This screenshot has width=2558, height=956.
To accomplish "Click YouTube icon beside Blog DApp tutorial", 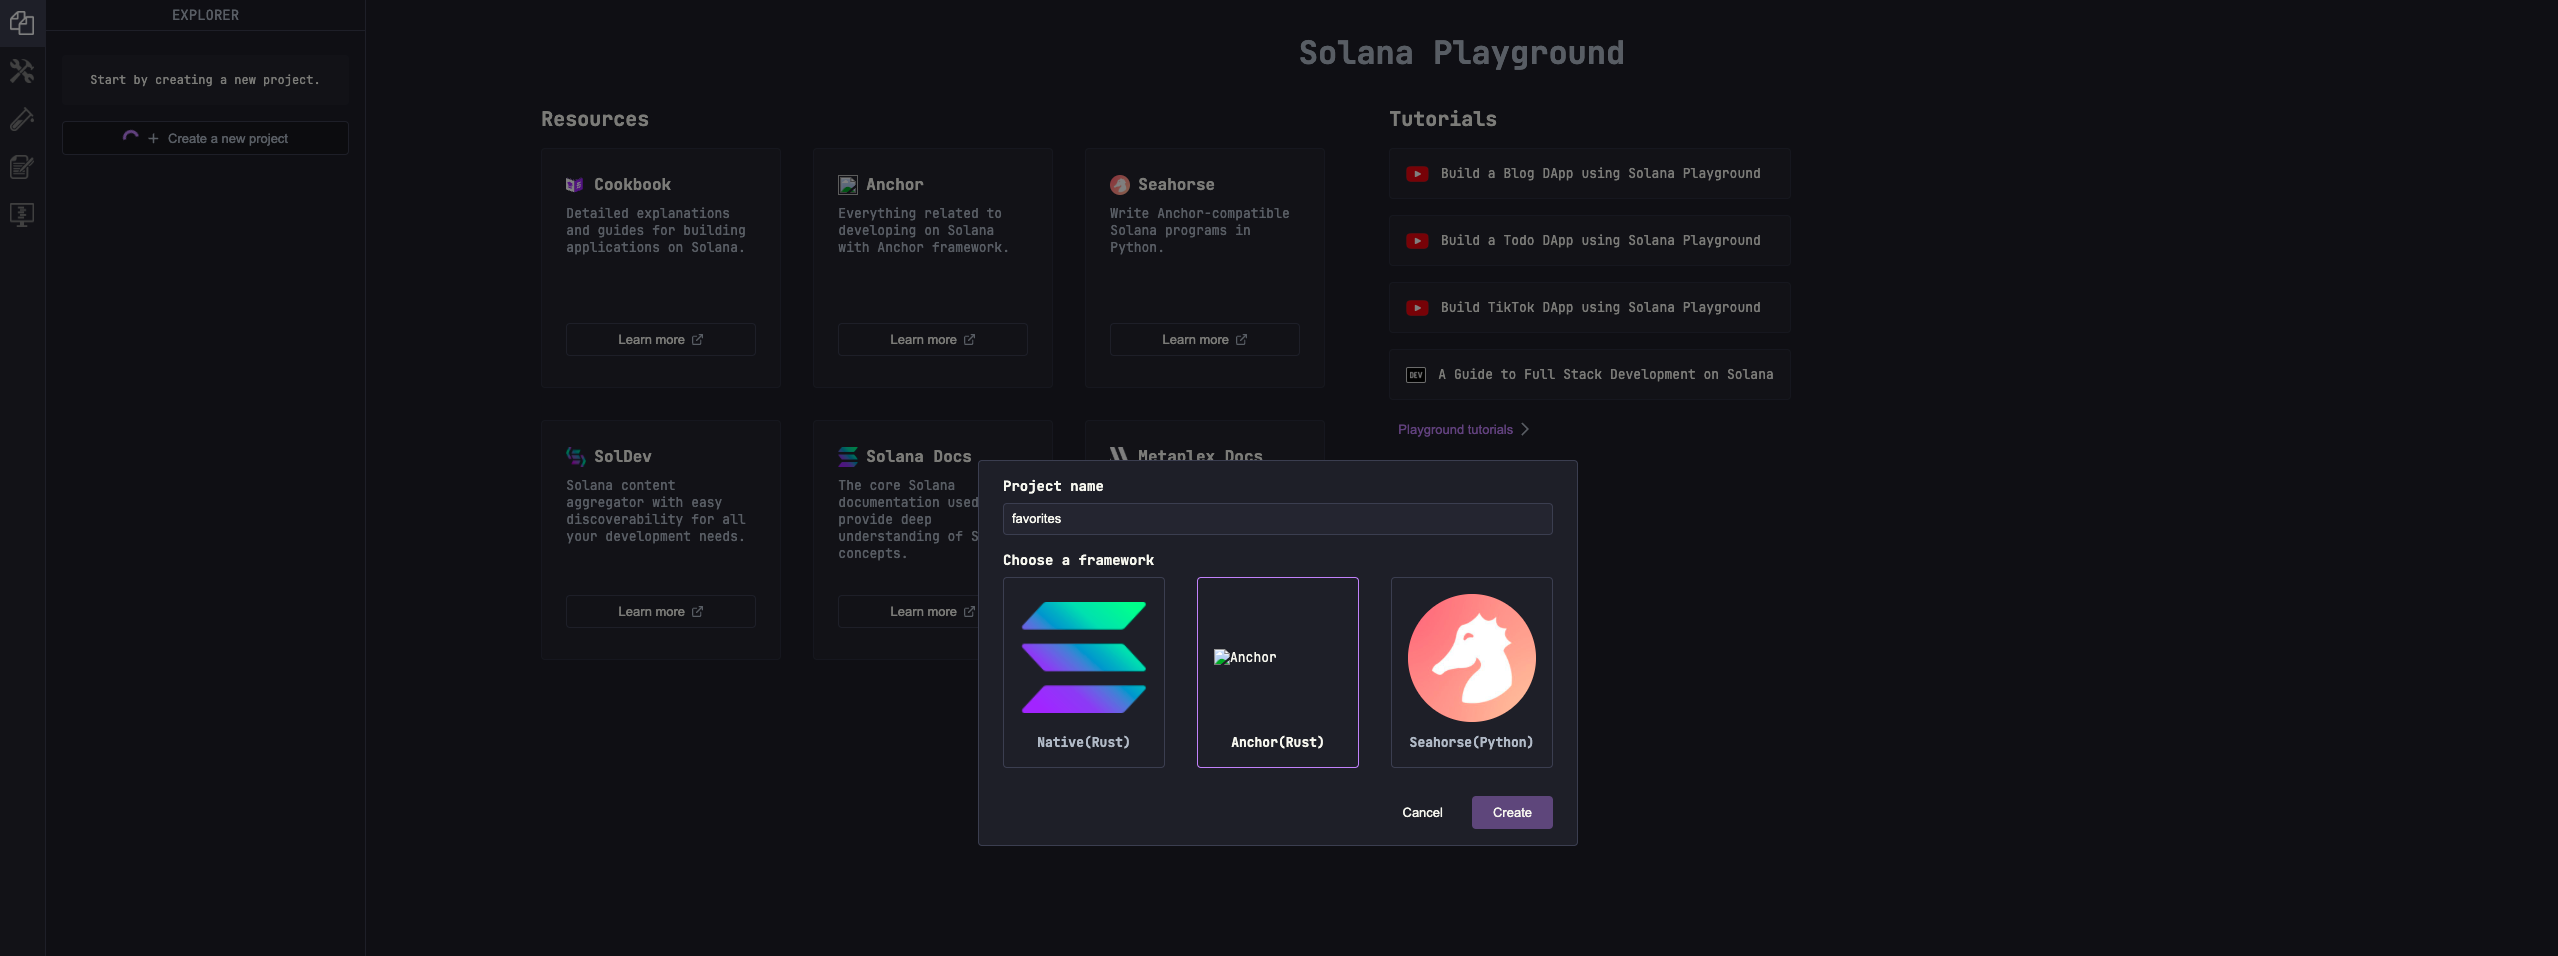I will [x=1417, y=174].
